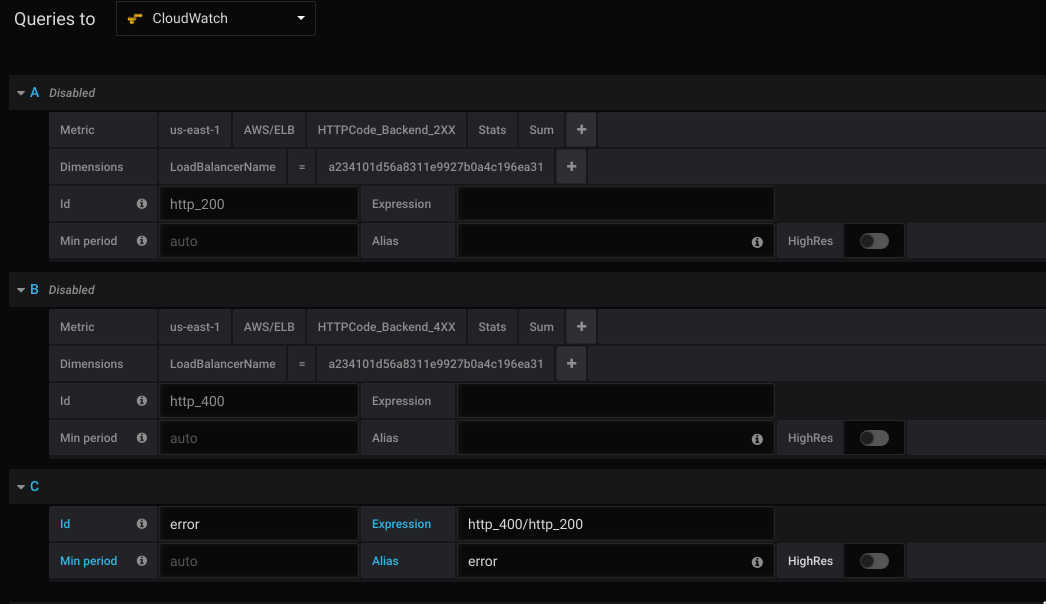This screenshot has height=604, width=1046.
Task: Click the info icon beside Id in query C
Action: pos(141,523)
